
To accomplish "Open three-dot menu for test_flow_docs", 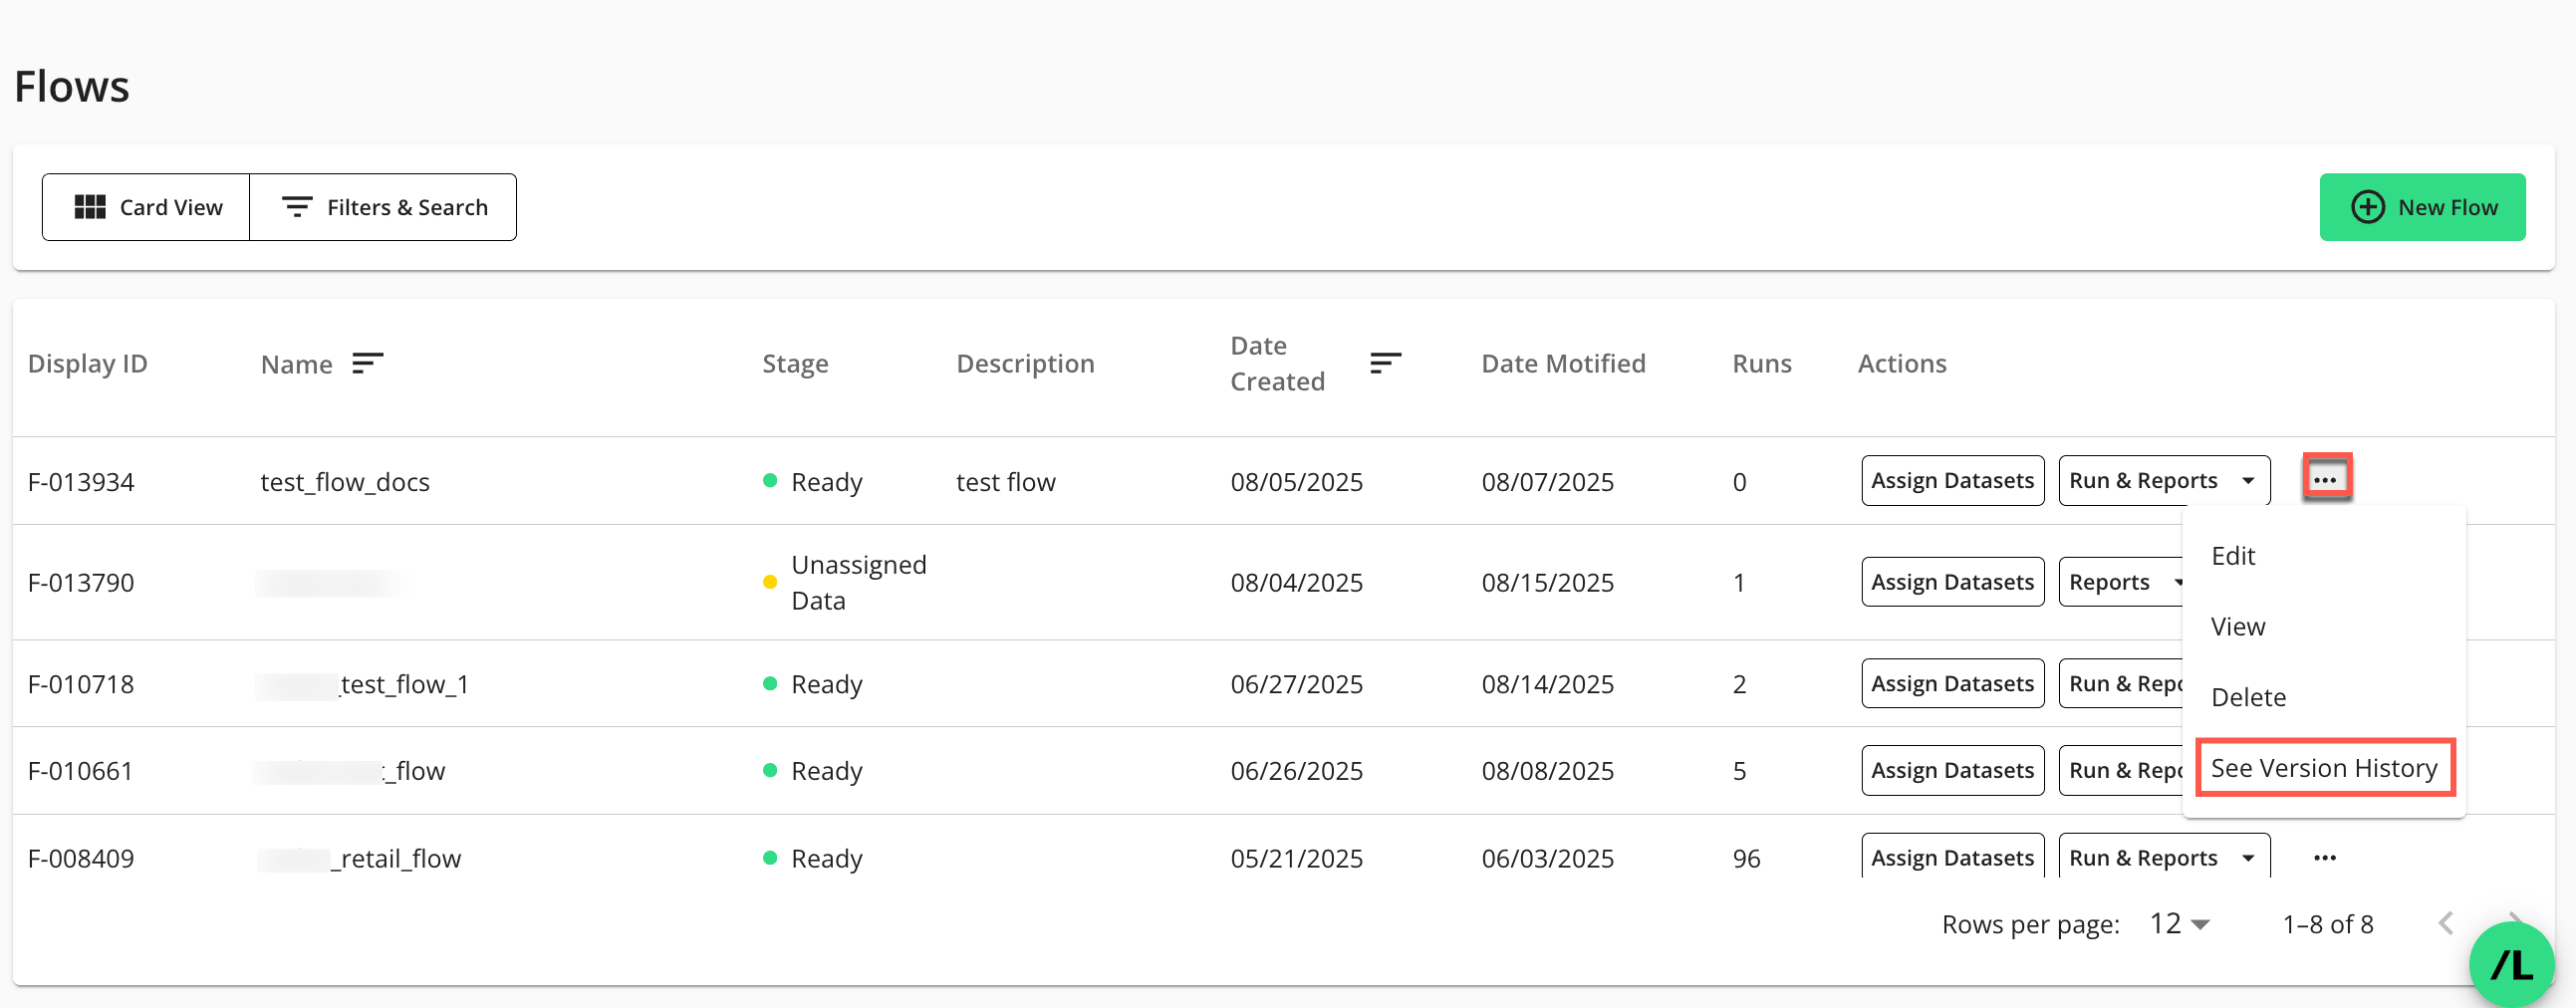I will [2325, 480].
